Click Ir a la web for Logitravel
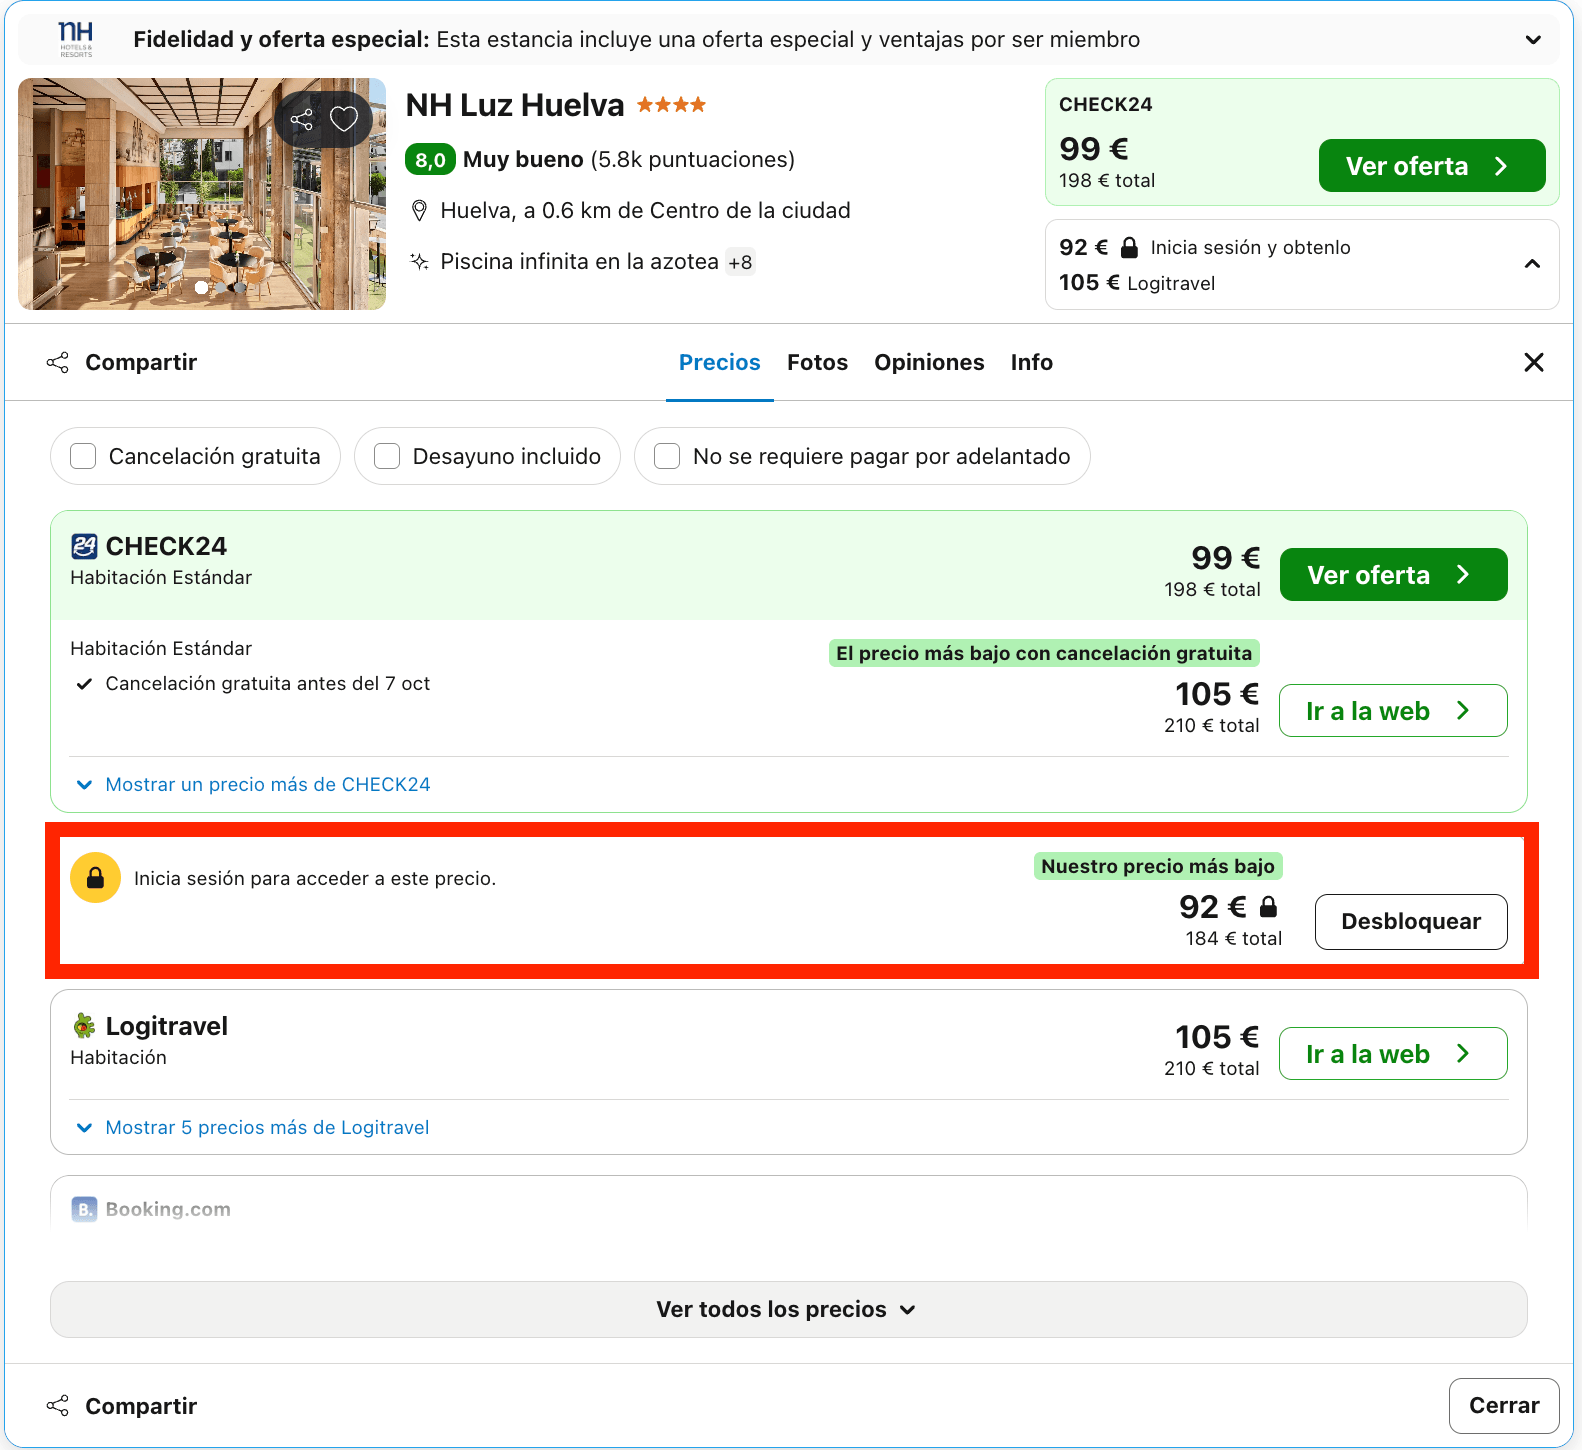Screen dimensions: 1582x1450 point(1393,1054)
